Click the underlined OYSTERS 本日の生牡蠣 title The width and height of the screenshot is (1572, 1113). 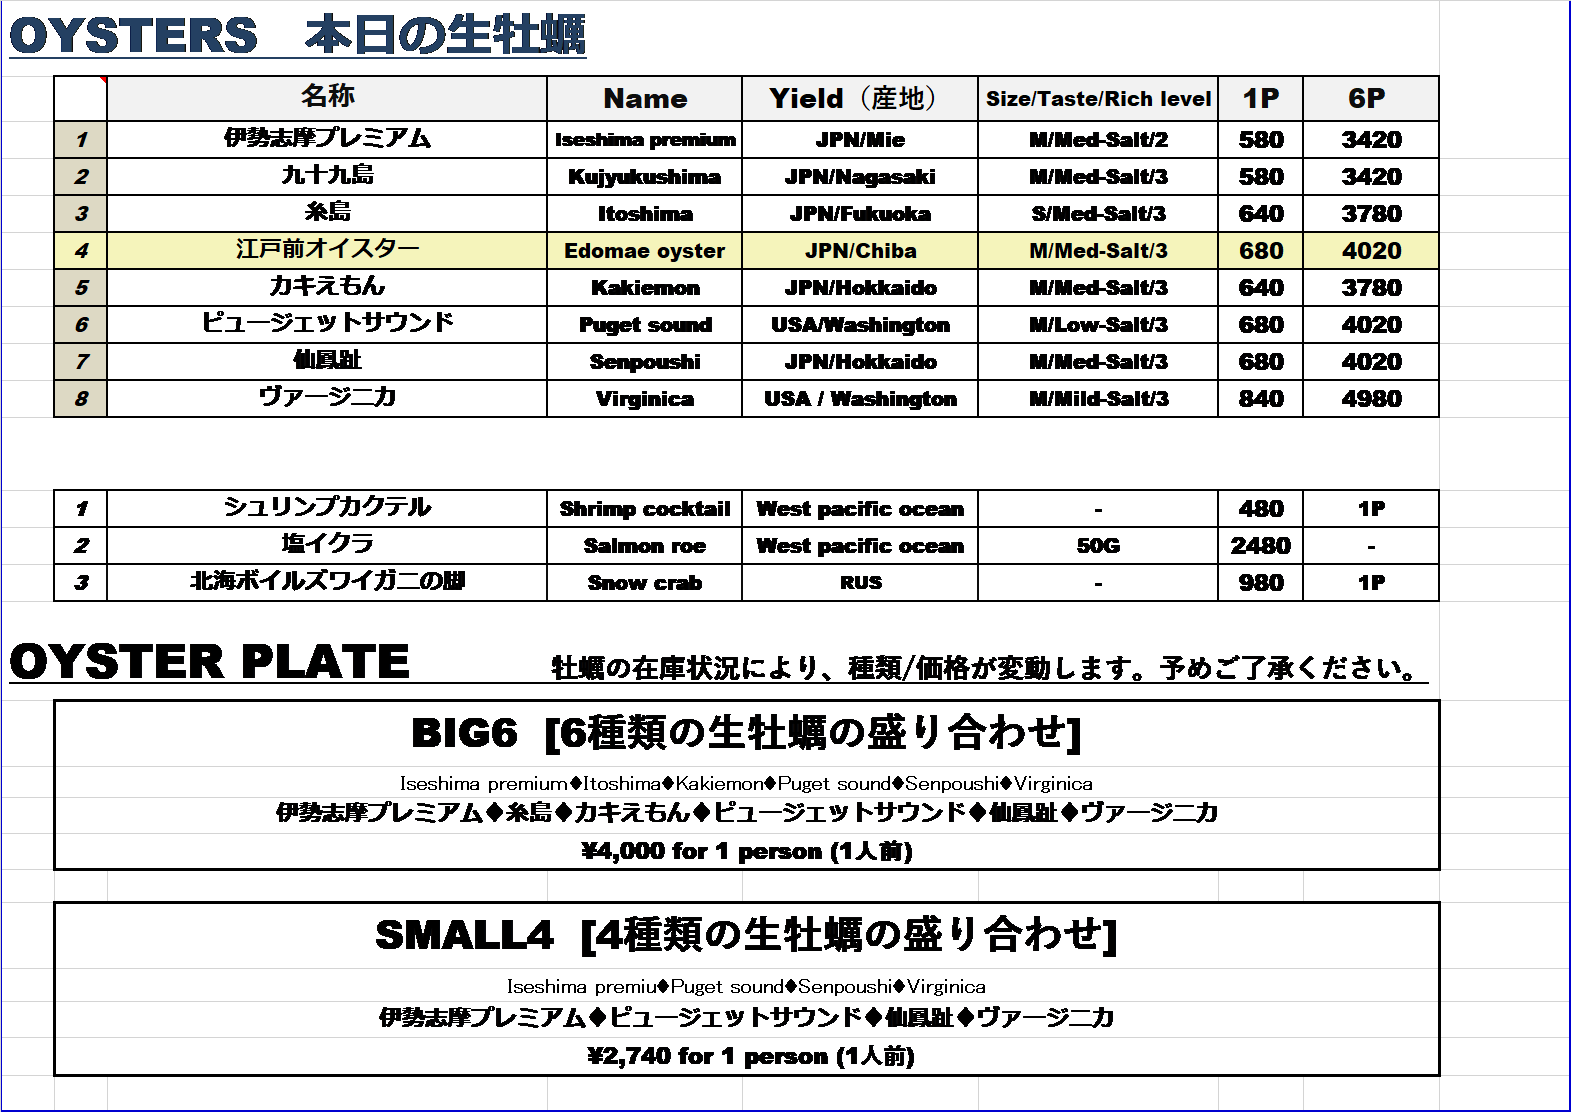click(x=297, y=36)
